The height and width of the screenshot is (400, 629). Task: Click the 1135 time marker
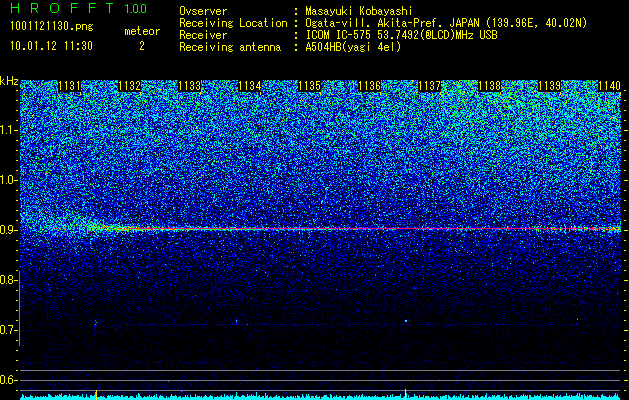tap(309, 86)
